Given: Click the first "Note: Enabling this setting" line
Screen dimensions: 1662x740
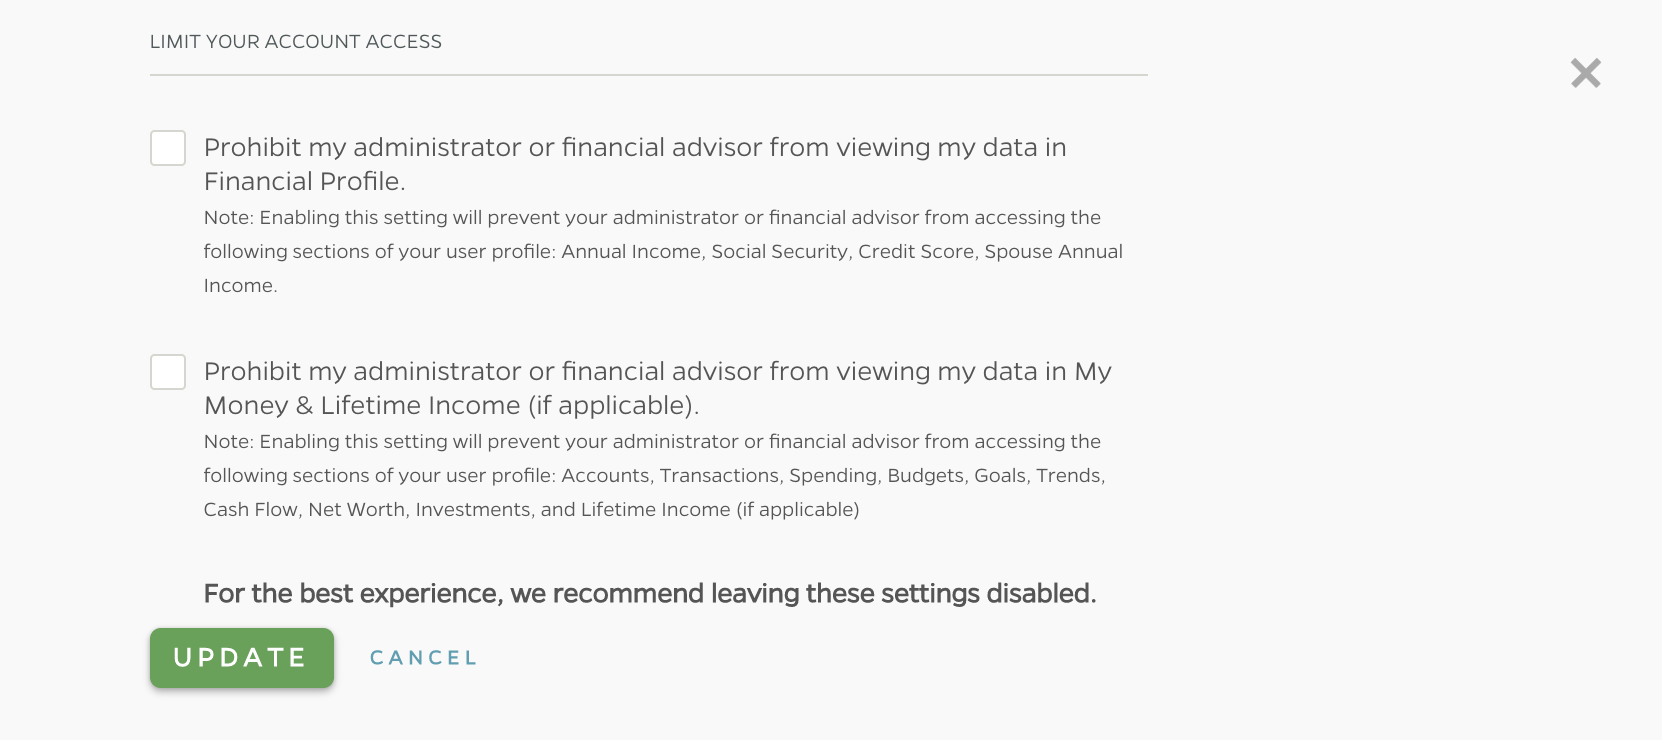Looking at the screenshot, I should [651, 218].
